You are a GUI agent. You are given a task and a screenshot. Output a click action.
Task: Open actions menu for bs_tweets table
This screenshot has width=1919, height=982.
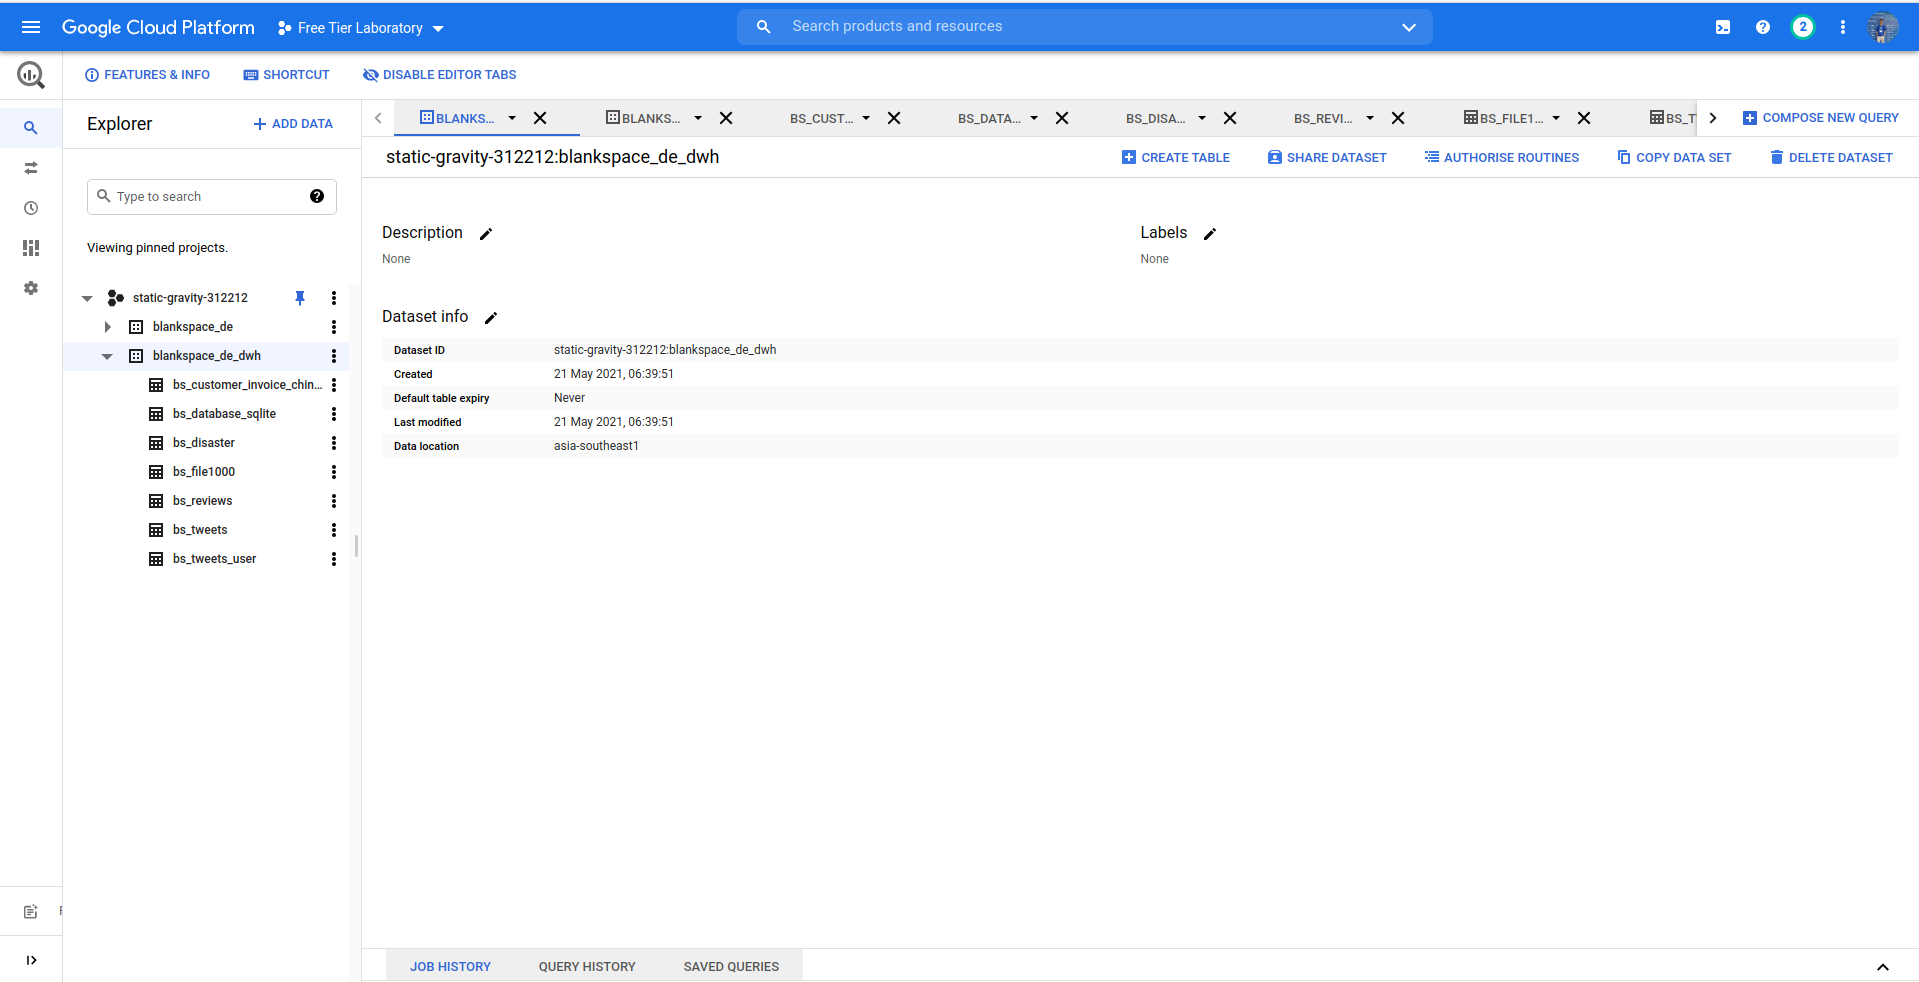coord(334,530)
